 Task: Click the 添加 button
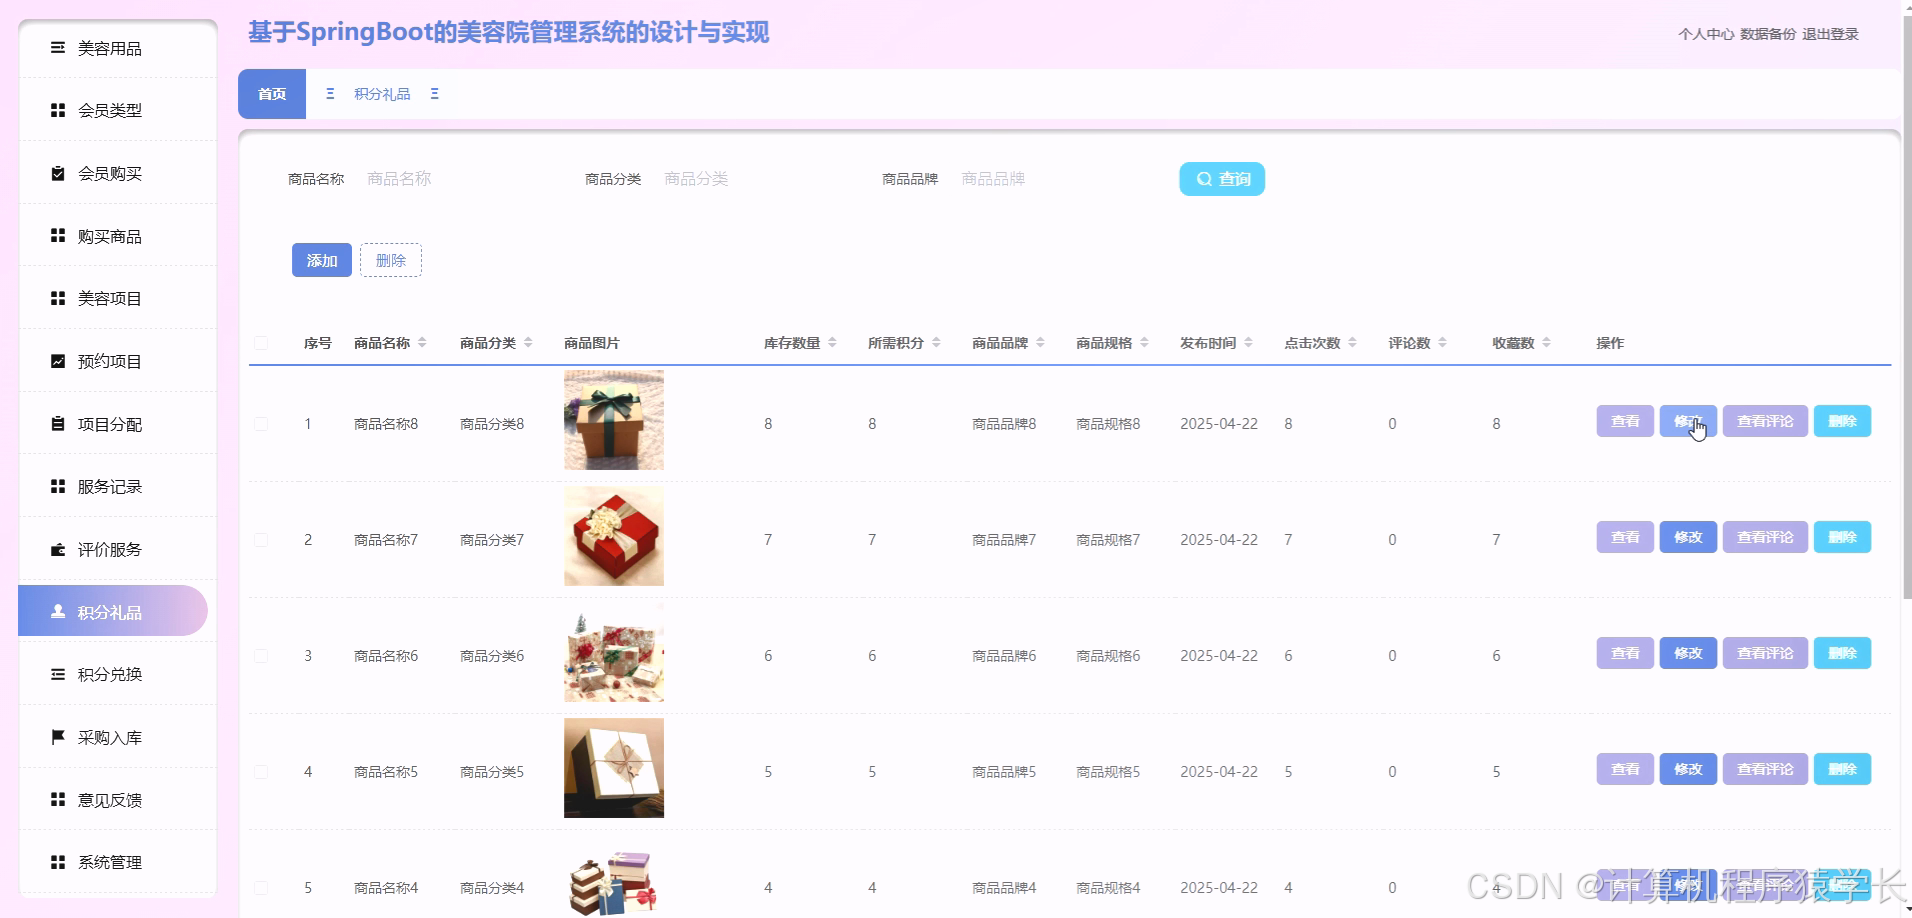(x=322, y=260)
